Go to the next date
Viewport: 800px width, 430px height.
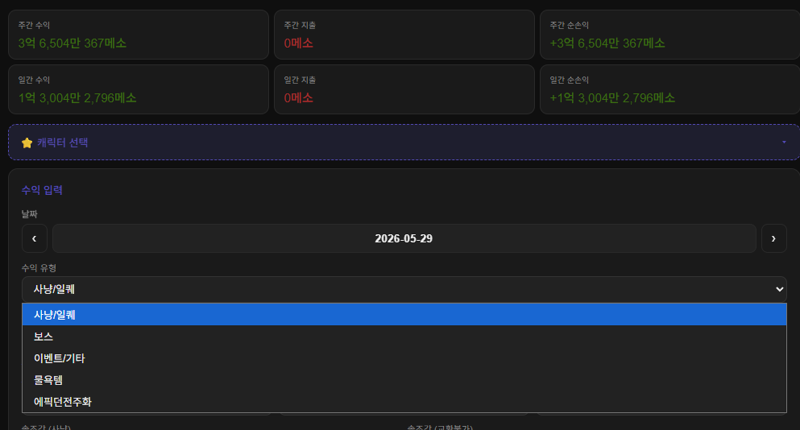click(773, 238)
